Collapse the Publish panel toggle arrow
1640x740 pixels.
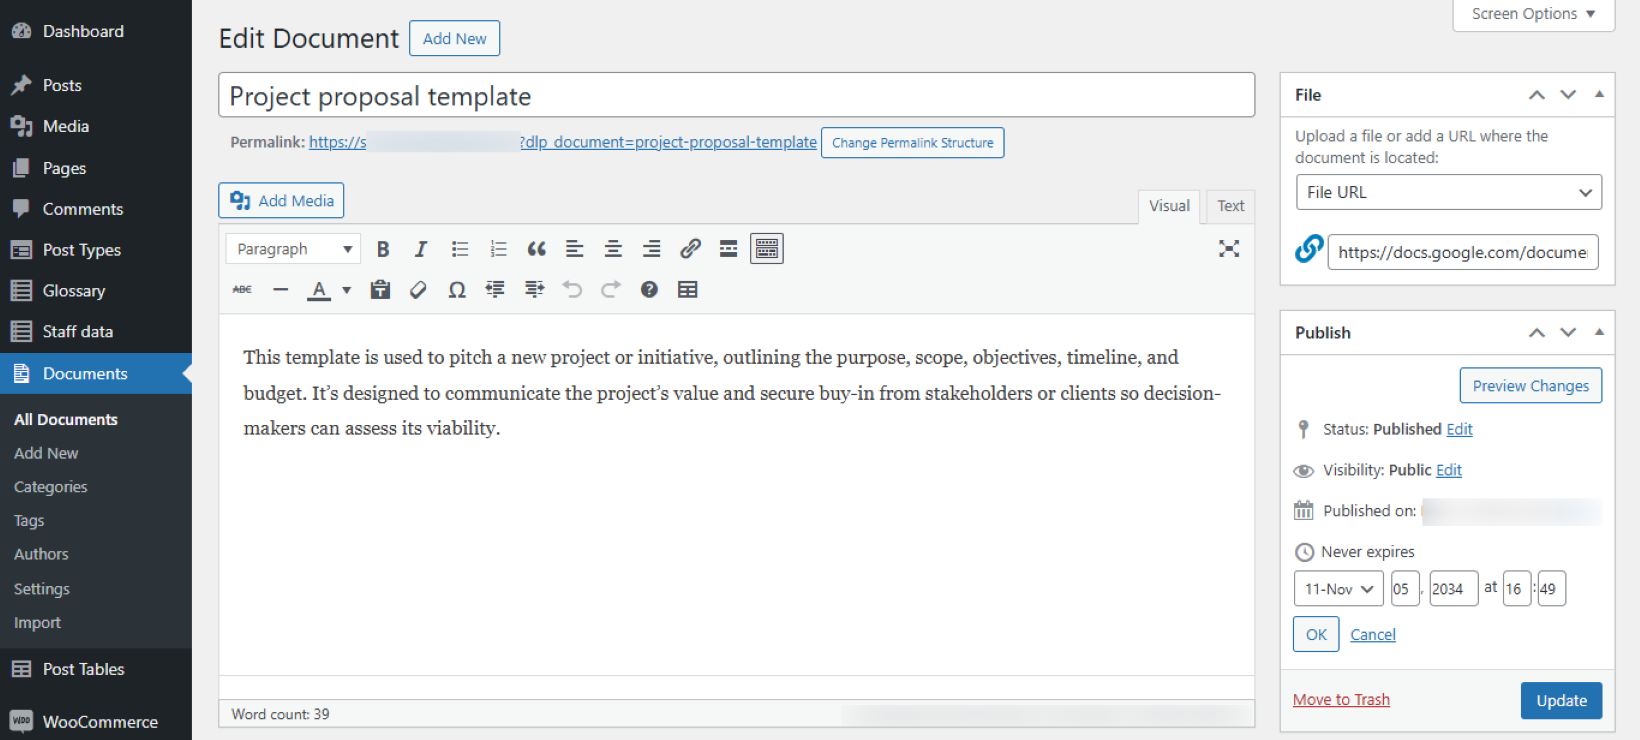pyautogui.click(x=1599, y=332)
